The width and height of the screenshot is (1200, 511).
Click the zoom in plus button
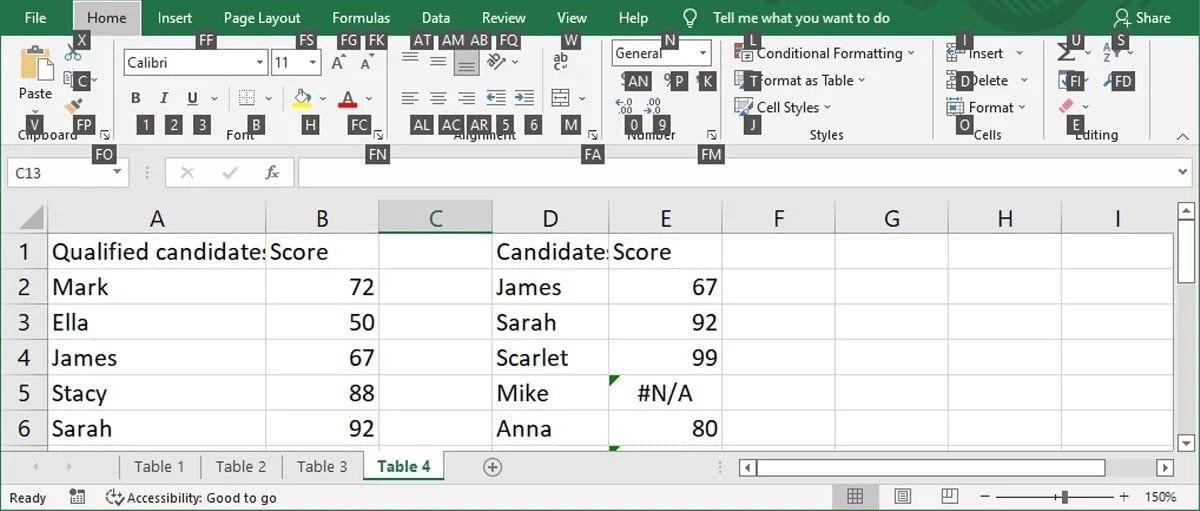[1125, 497]
